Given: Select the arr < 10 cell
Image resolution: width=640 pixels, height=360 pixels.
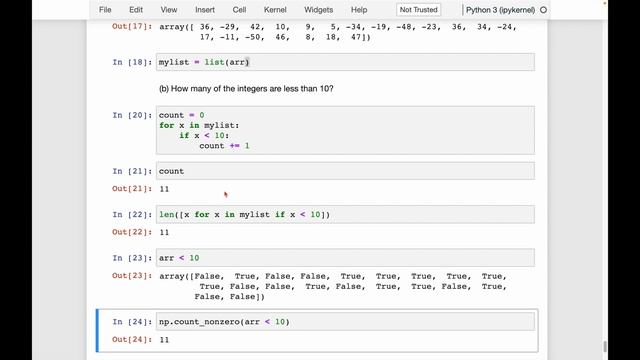Looking at the screenshot, I should coord(345,258).
